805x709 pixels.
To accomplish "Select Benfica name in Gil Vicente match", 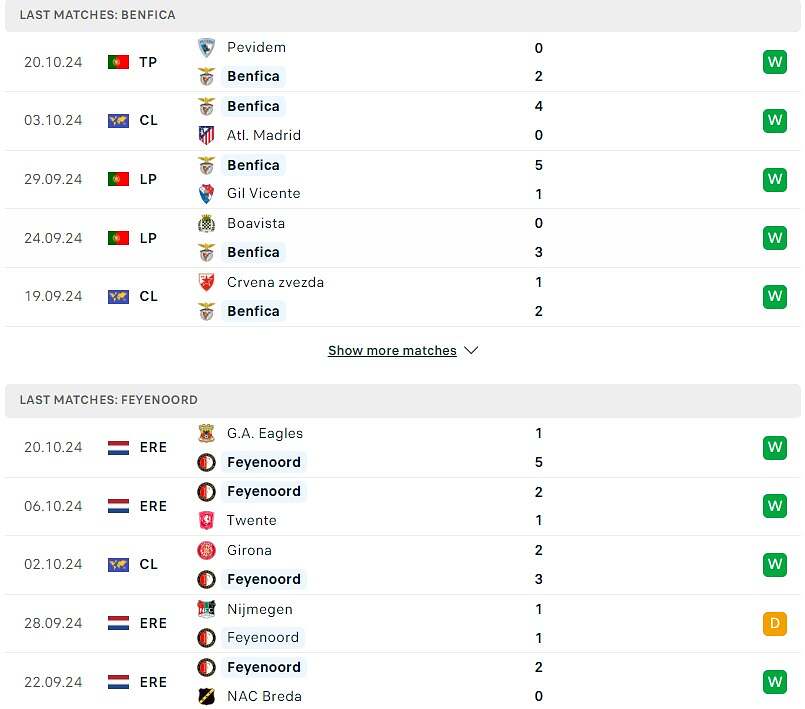I will (x=254, y=165).
